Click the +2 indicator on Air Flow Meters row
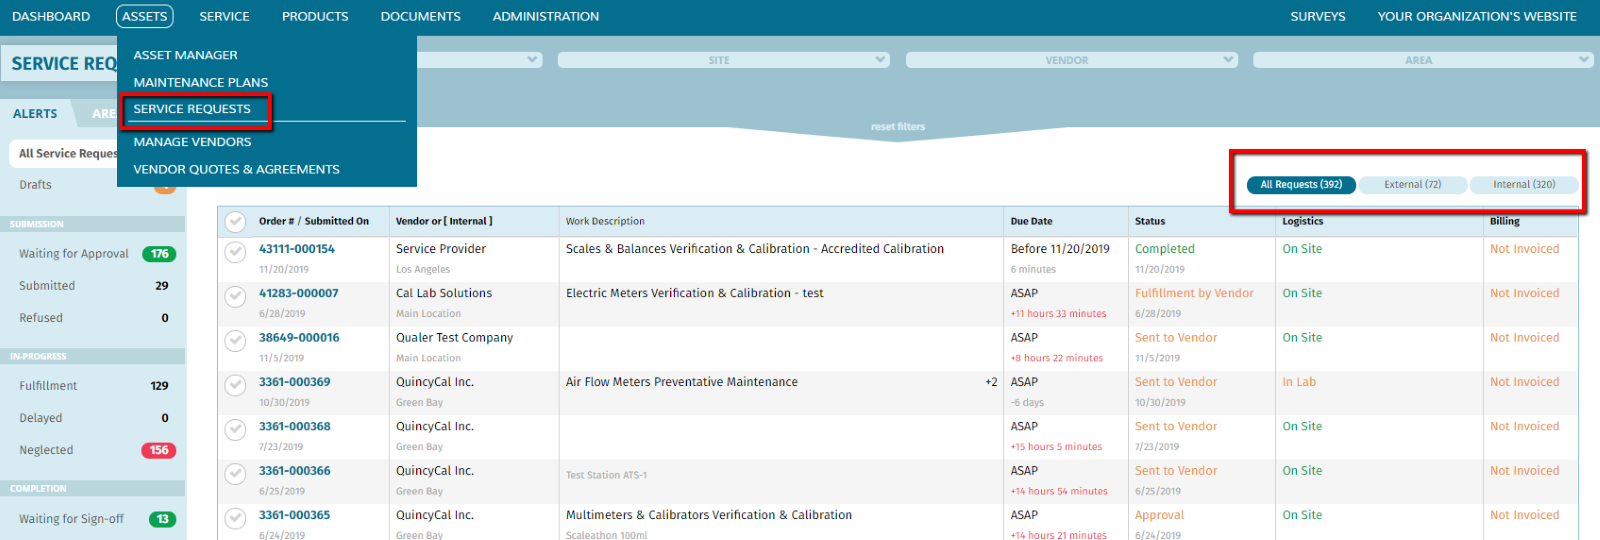This screenshot has height=540, width=1600. pos(991,382)
